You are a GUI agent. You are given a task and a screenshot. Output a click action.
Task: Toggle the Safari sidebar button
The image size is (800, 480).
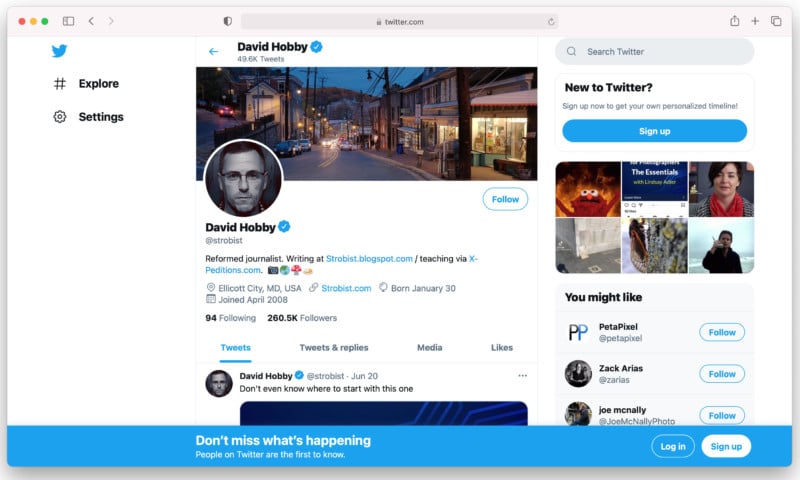(68, 21)
